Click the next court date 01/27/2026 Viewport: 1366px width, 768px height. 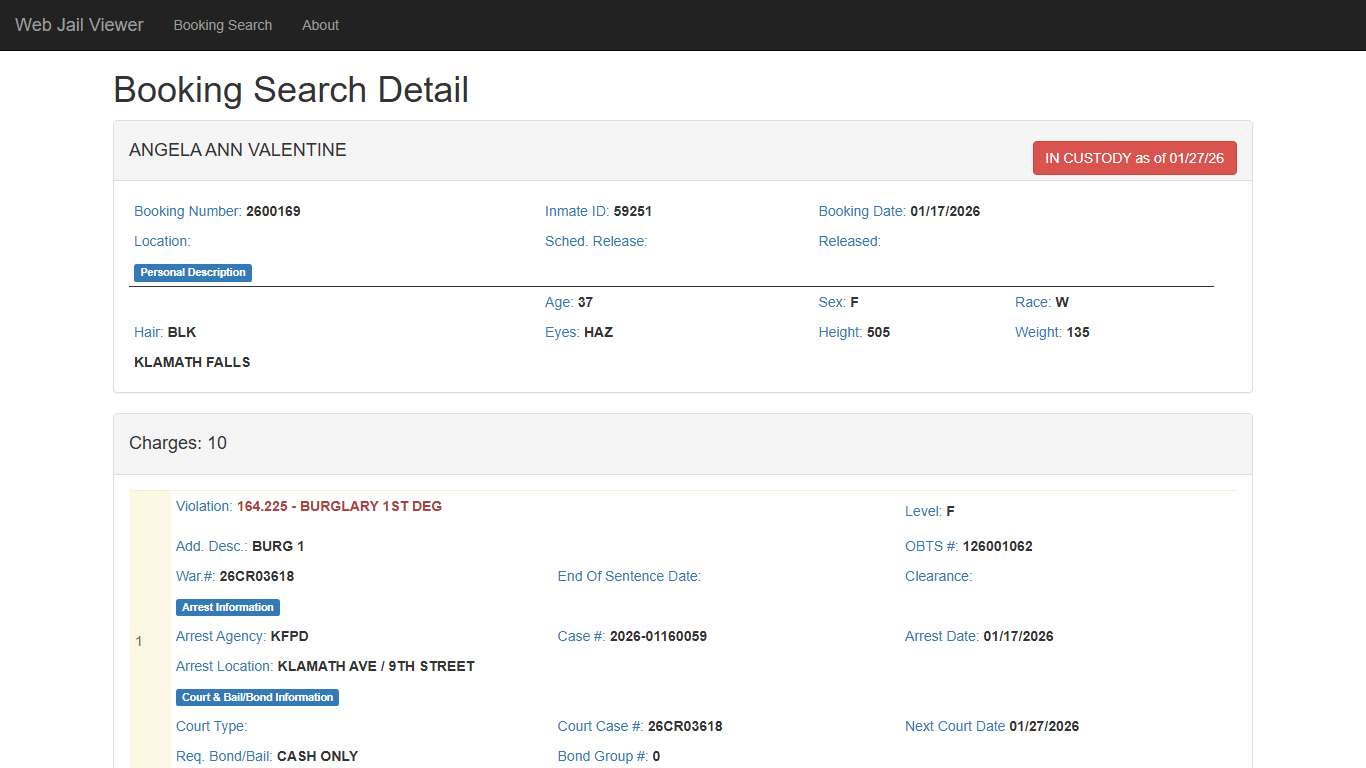1044,726
